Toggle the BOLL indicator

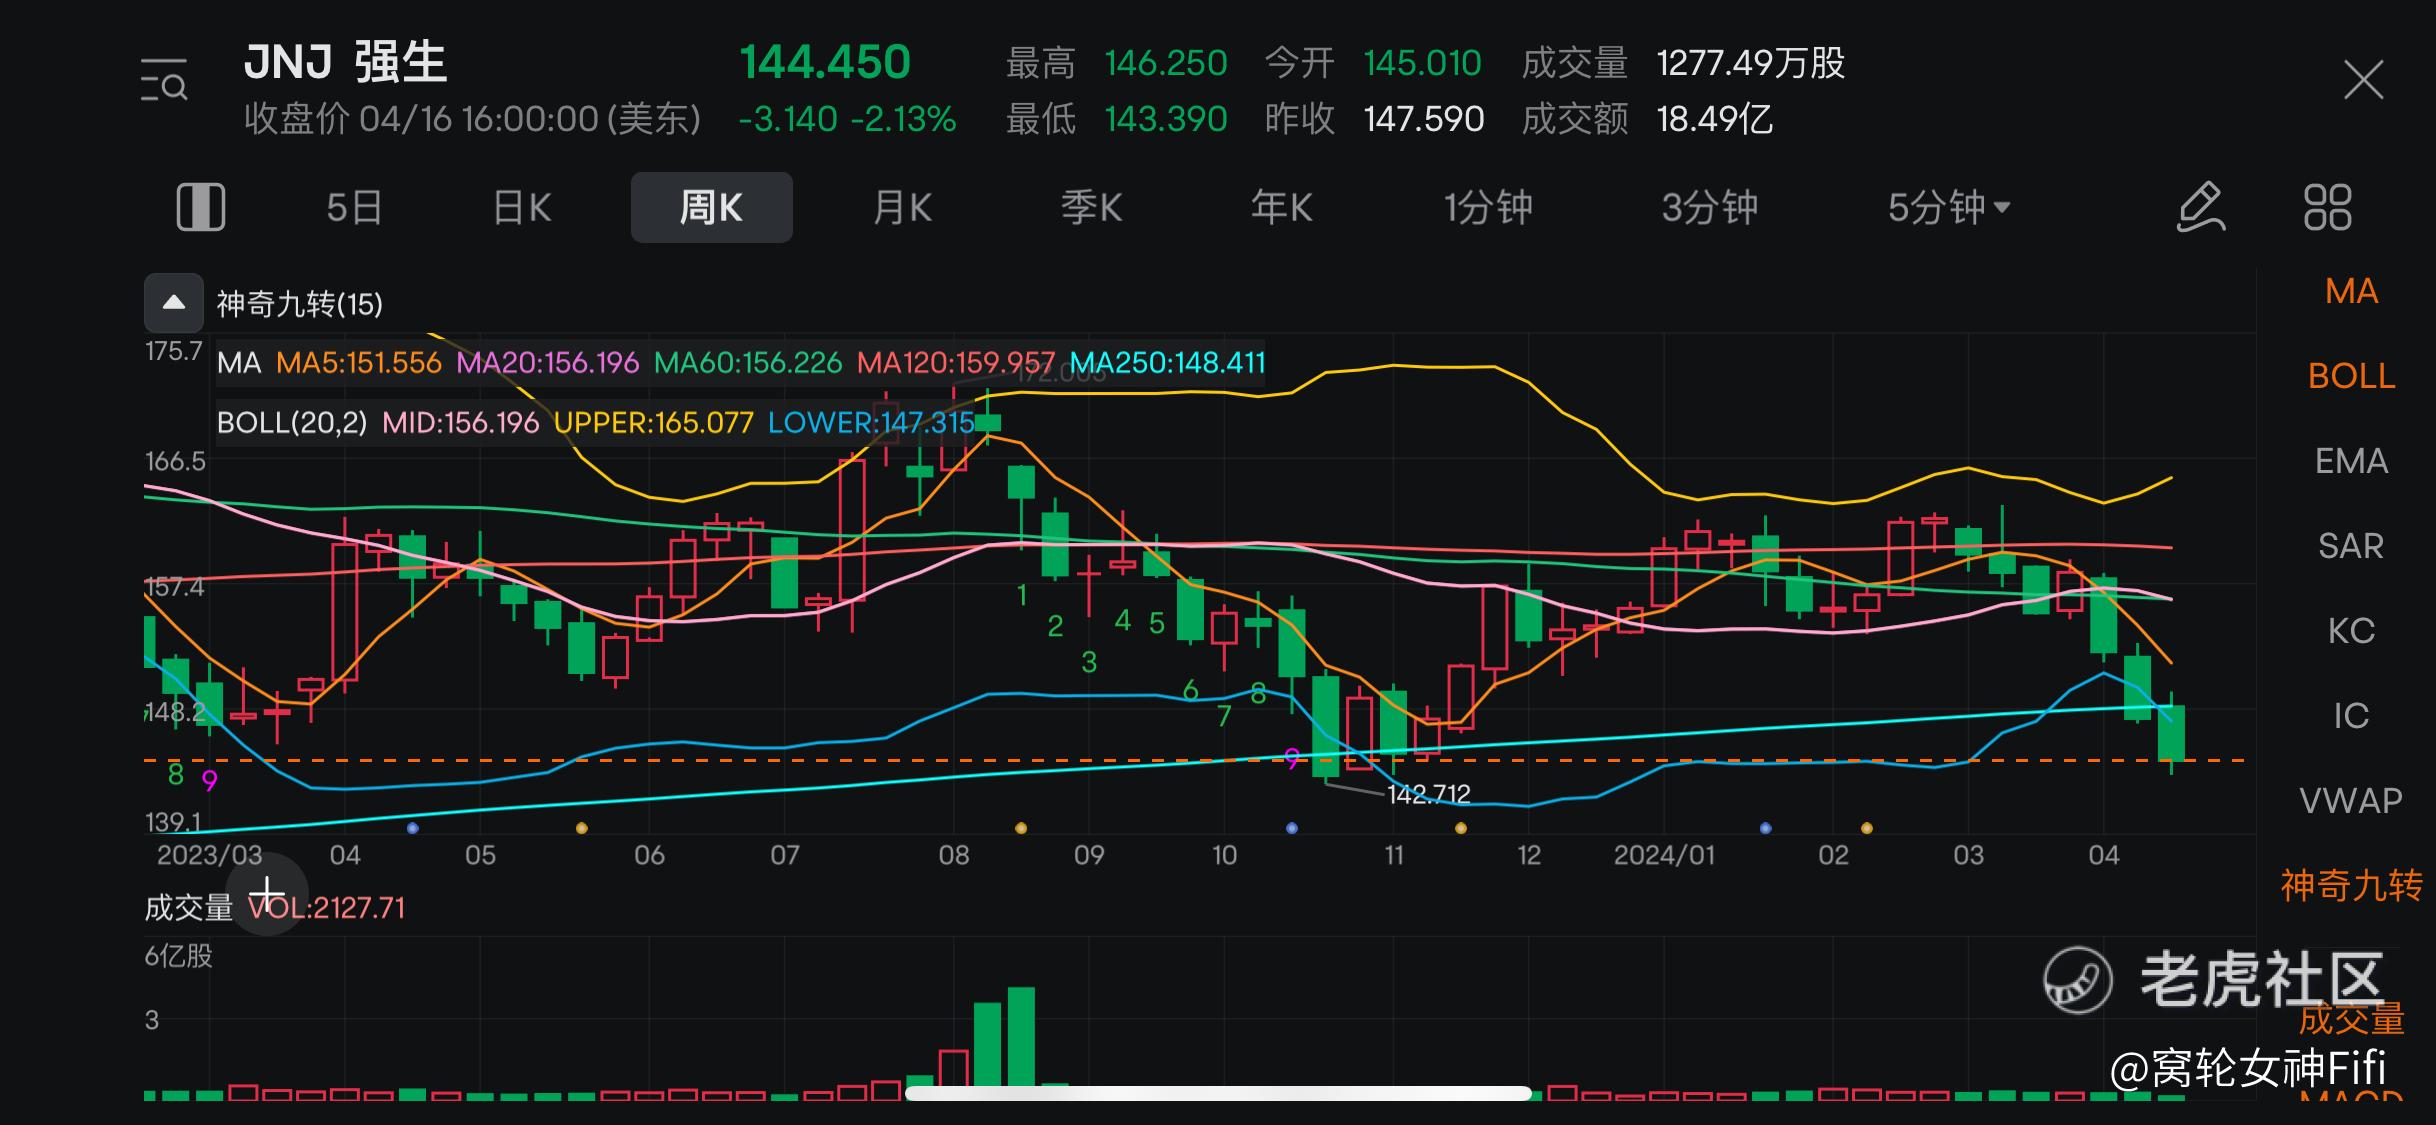(2351, 376)
